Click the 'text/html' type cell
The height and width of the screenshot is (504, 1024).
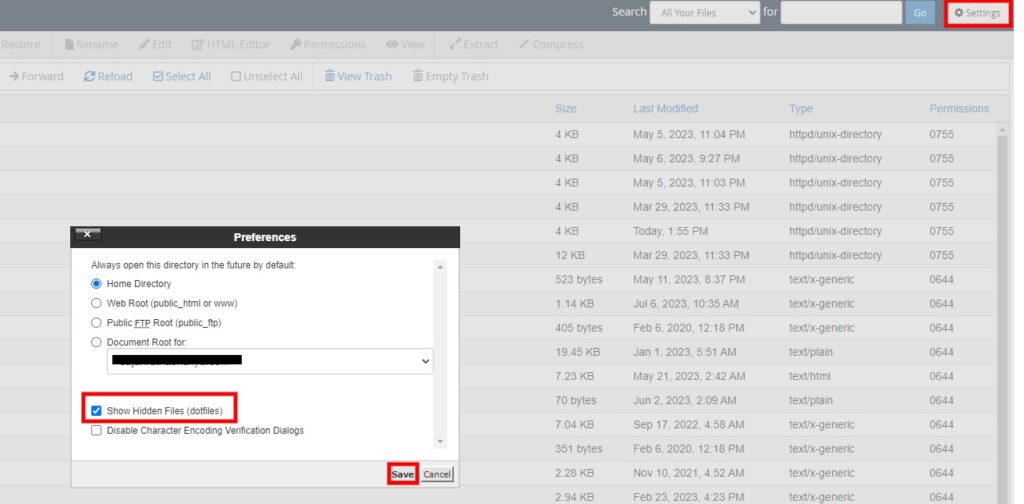pyautogui.click(x=810, y=376)
